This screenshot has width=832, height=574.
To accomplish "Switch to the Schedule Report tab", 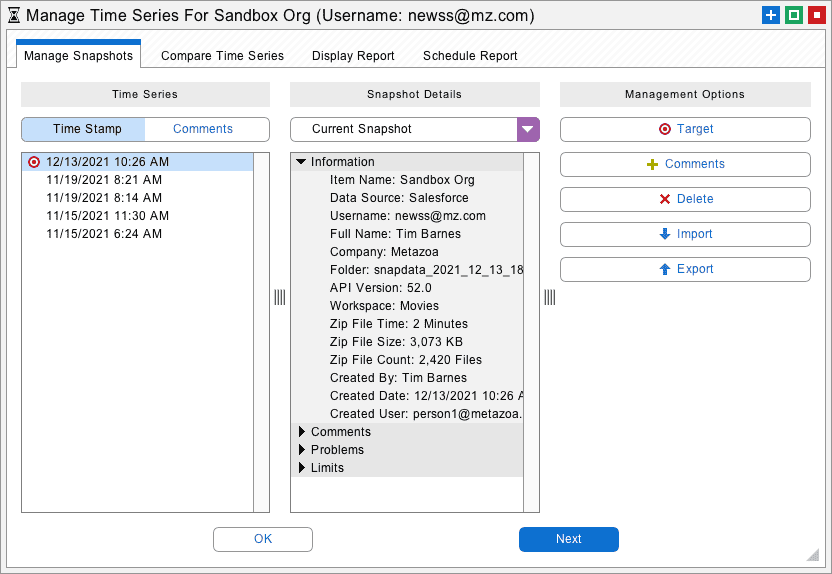I will point(470,56).
